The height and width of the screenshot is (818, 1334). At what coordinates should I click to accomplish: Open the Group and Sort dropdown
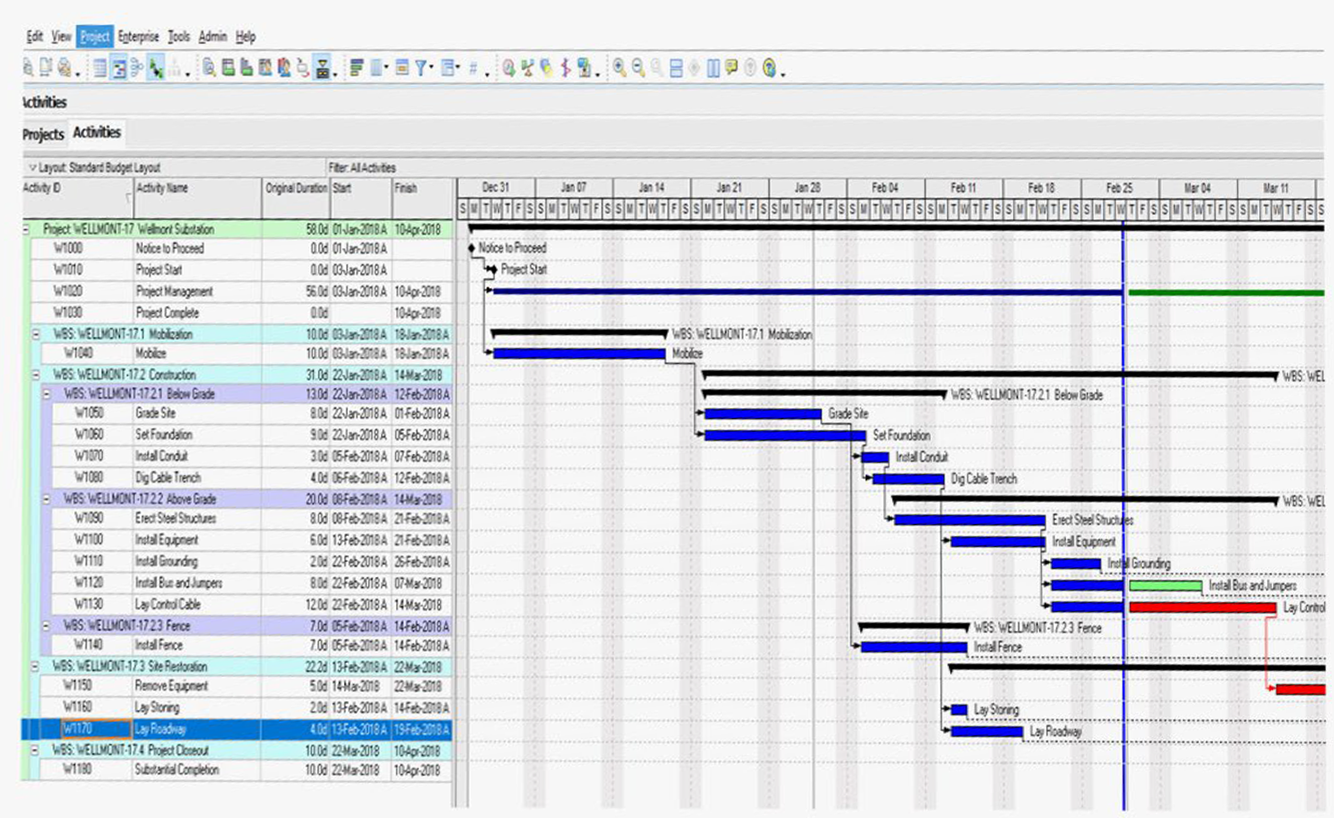[x=451, y=69]
